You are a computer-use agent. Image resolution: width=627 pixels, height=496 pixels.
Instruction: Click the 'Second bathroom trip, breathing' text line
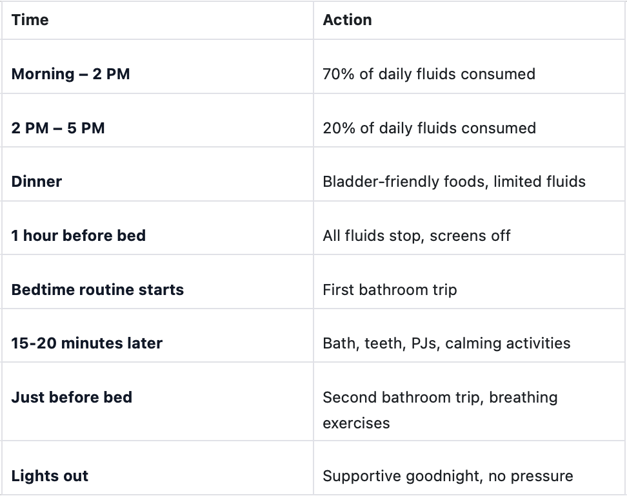440,397
